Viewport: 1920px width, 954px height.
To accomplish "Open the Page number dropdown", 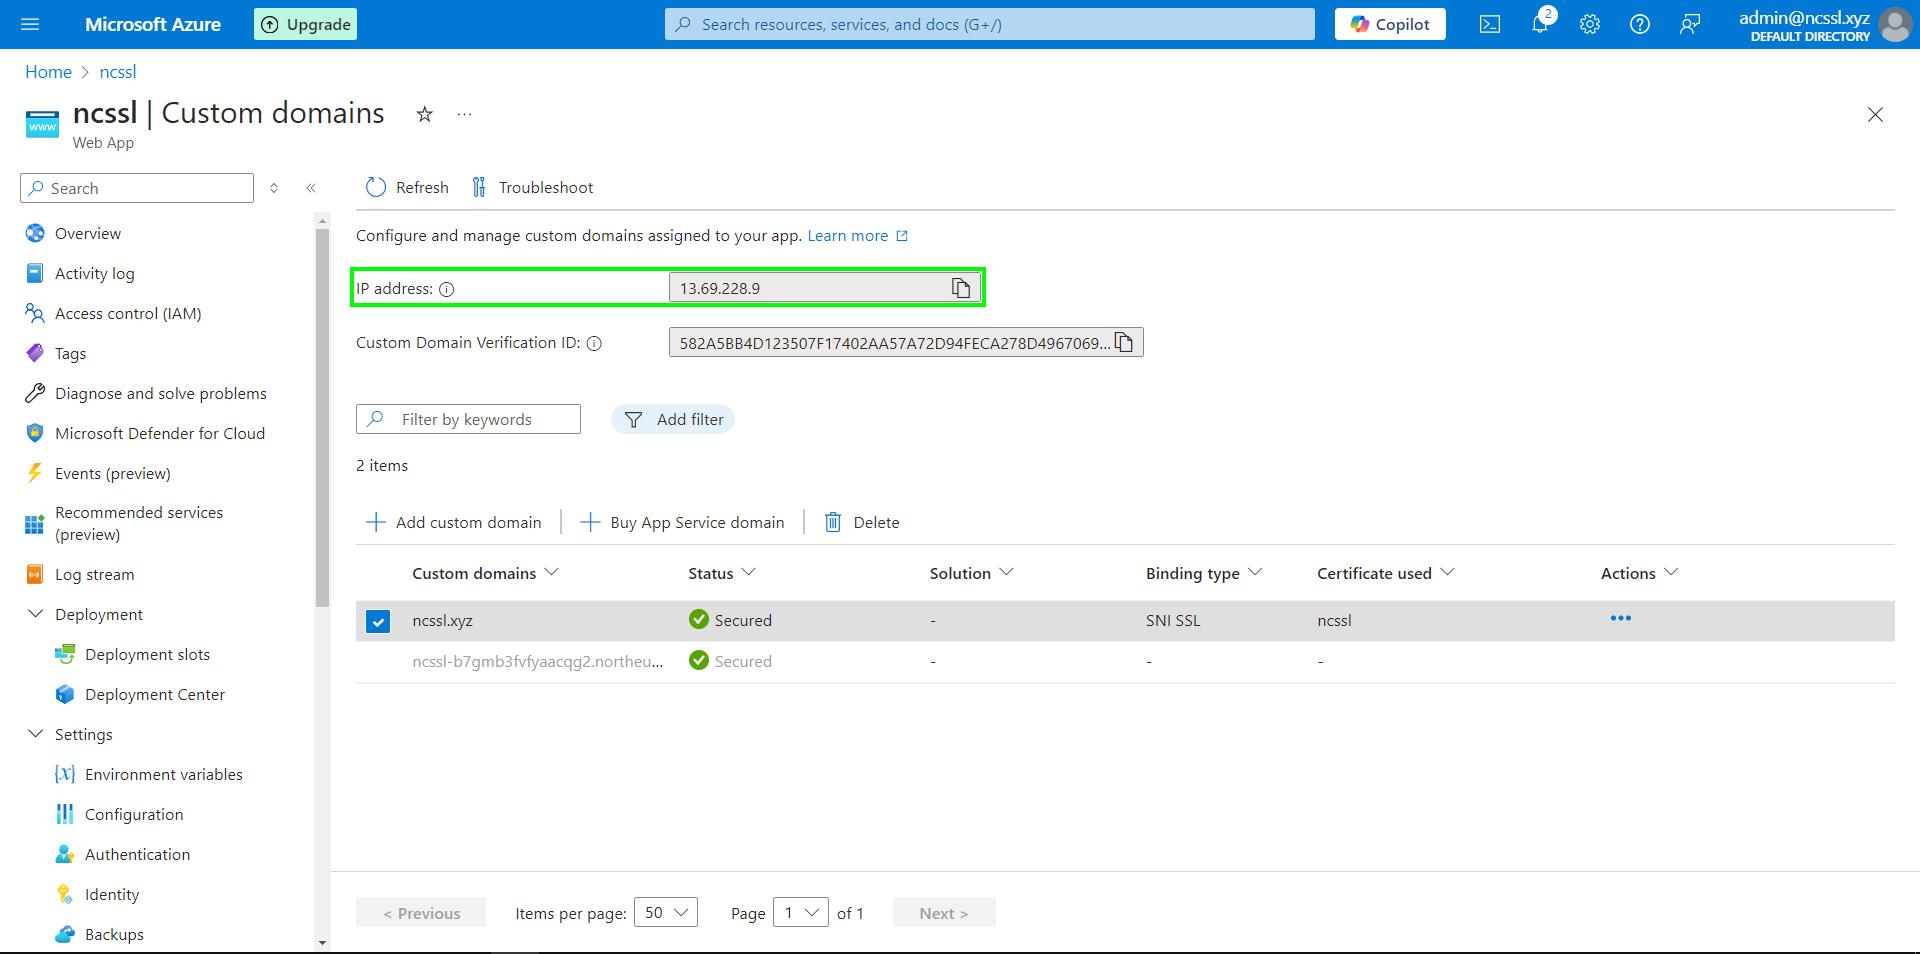I will (801, 912).
